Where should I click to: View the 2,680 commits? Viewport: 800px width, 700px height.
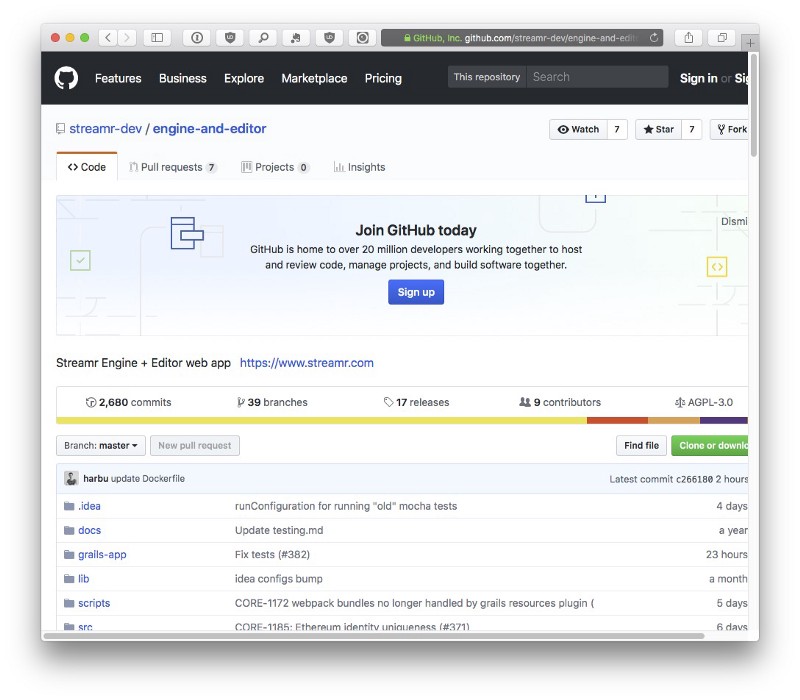coord(129,402)
